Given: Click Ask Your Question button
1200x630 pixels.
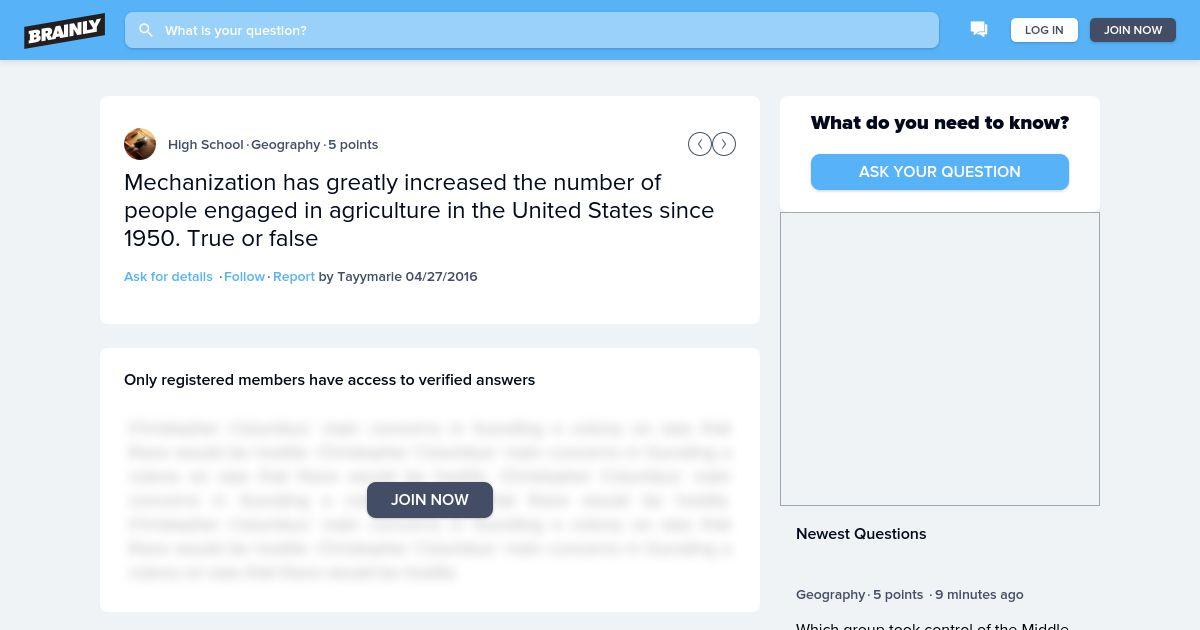Looking at the screenshot, I should point(940,172).
